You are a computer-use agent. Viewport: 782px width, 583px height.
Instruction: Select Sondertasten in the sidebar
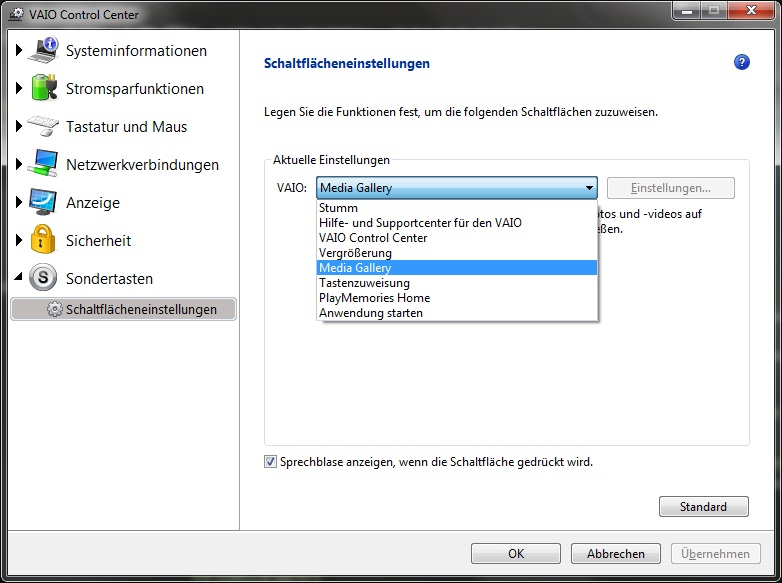point(109,278)
